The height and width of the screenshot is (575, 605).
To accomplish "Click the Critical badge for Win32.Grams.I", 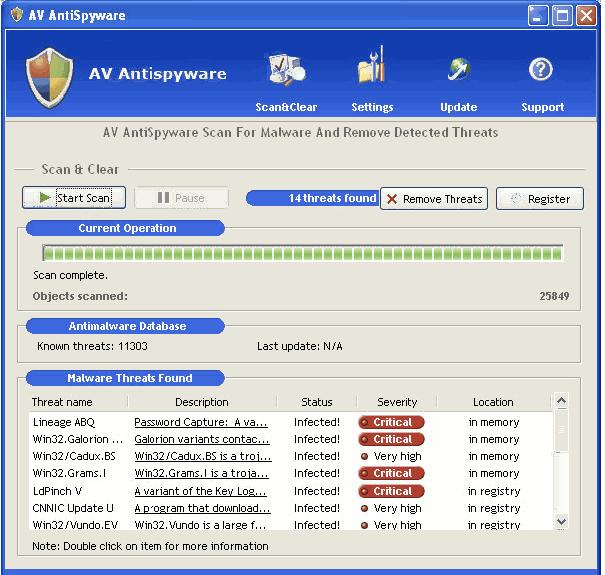I will pos(391,473).
